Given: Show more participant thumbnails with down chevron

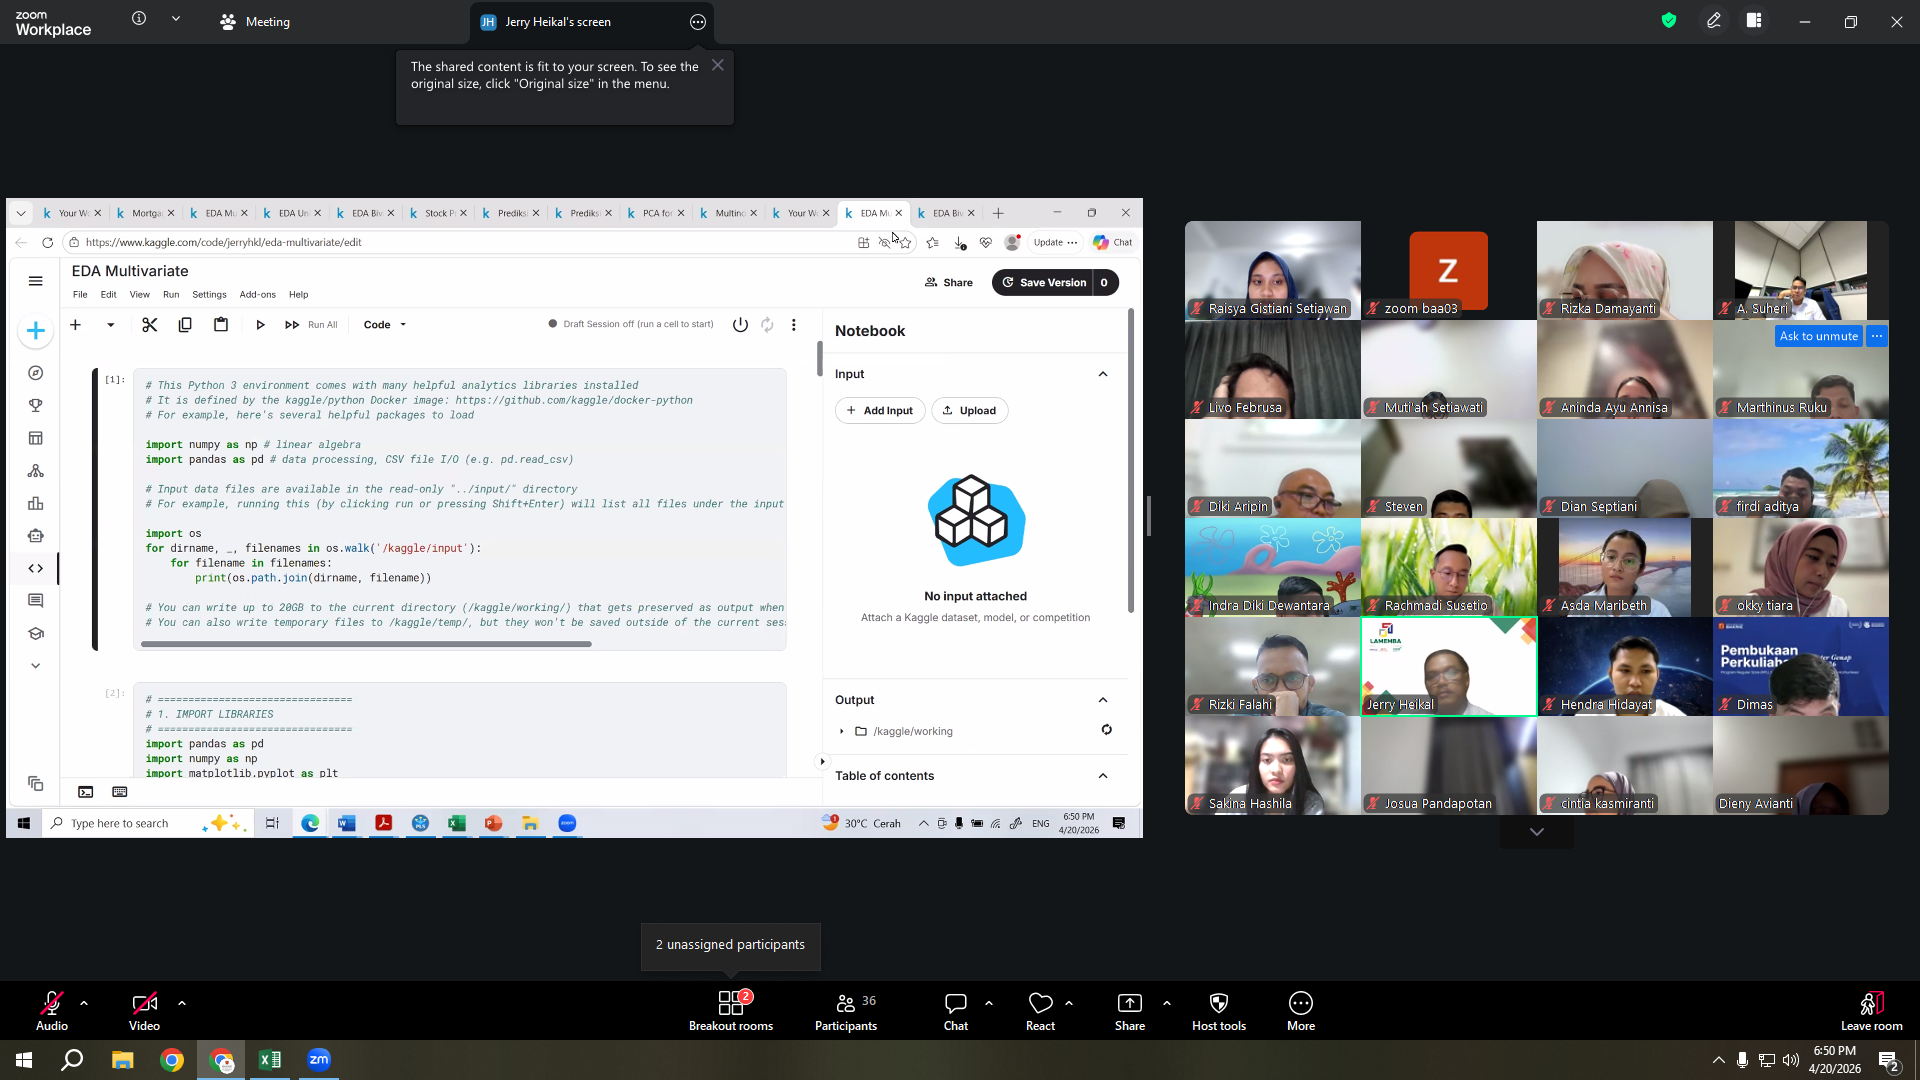Looking at the screenshot, I should click(x=1537, y=832).
